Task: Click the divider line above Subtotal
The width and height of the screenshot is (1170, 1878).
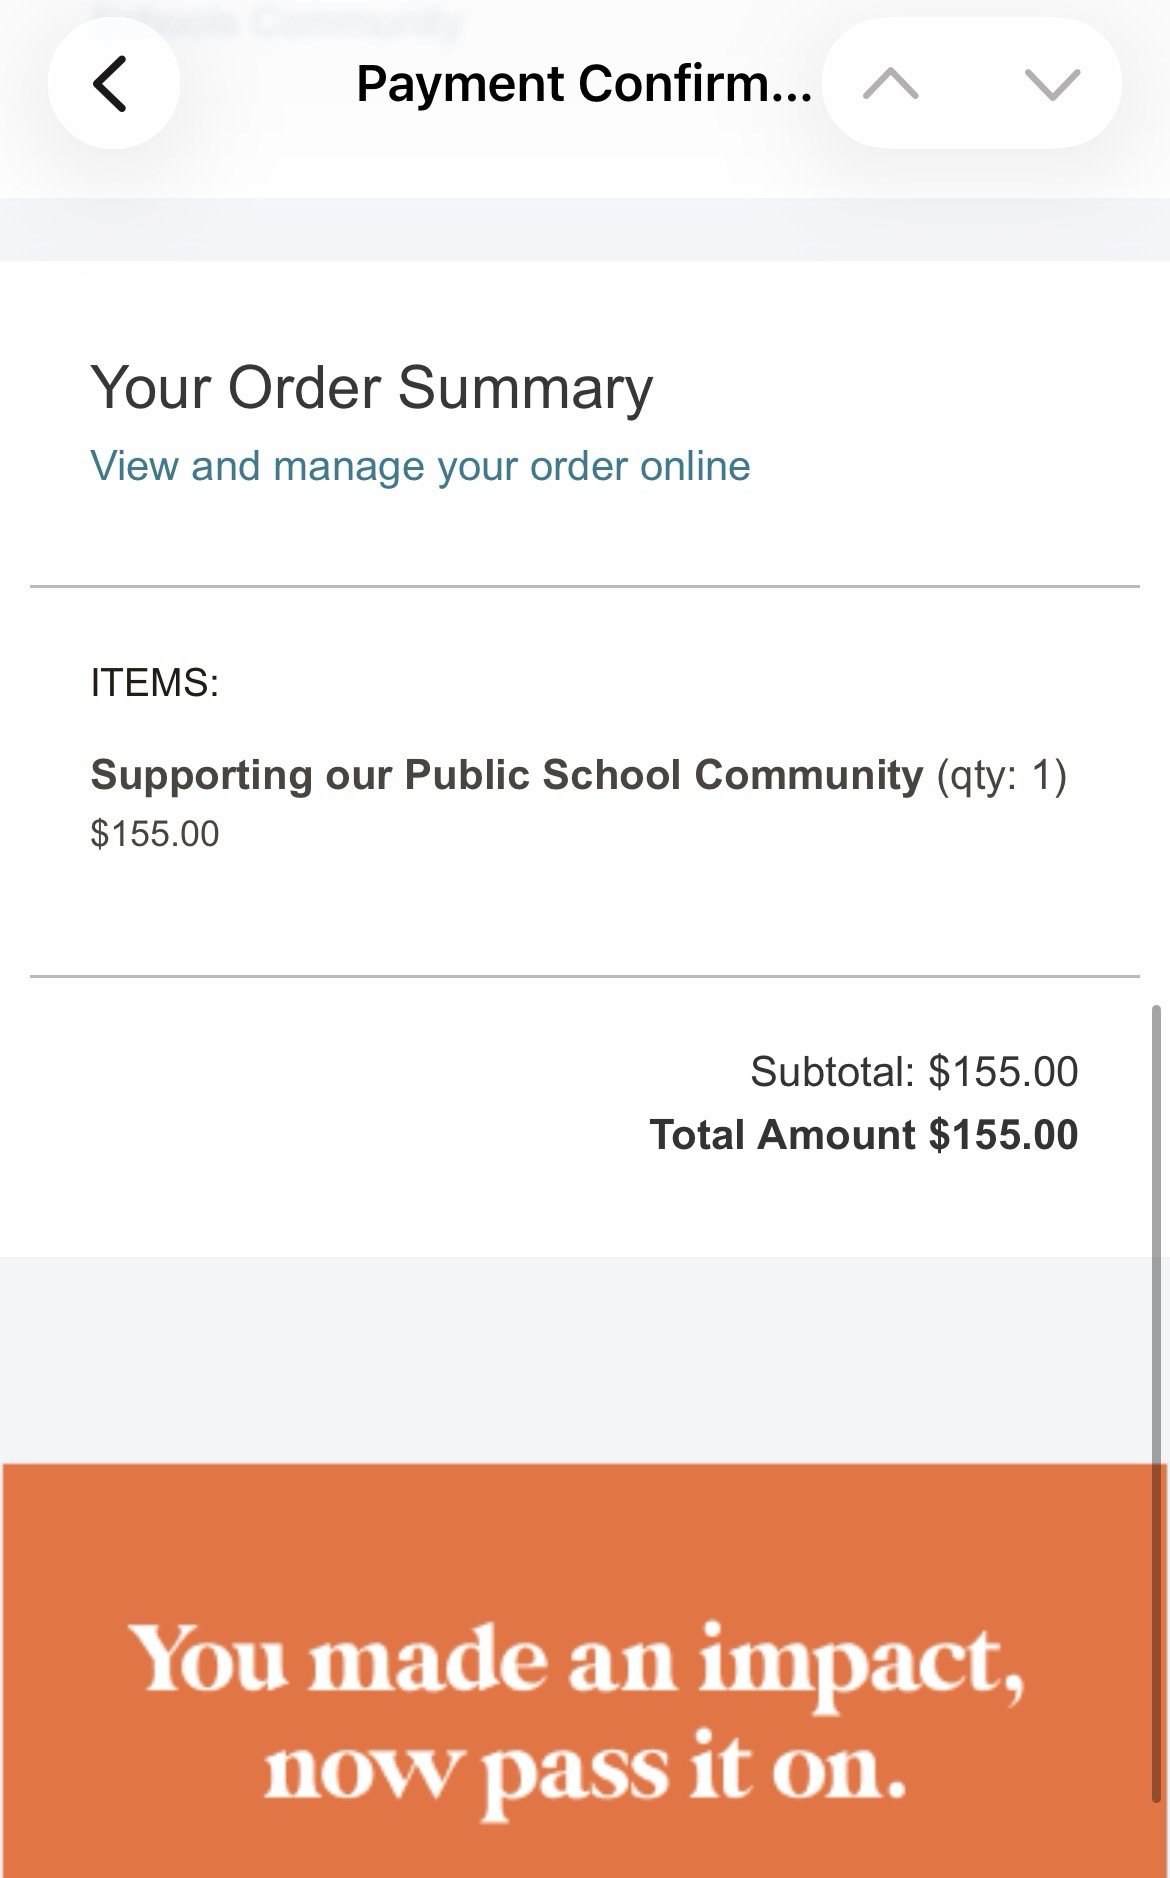Action: coord(585,976)
